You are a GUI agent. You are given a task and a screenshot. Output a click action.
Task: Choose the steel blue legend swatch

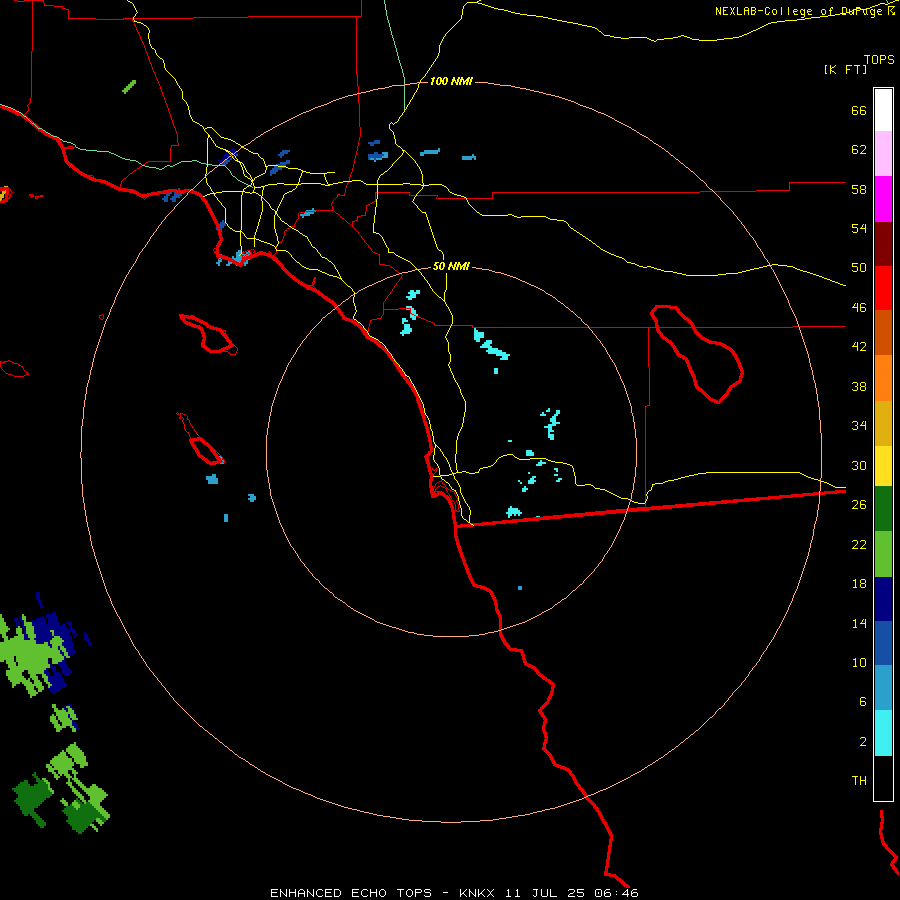pos(883,688)
